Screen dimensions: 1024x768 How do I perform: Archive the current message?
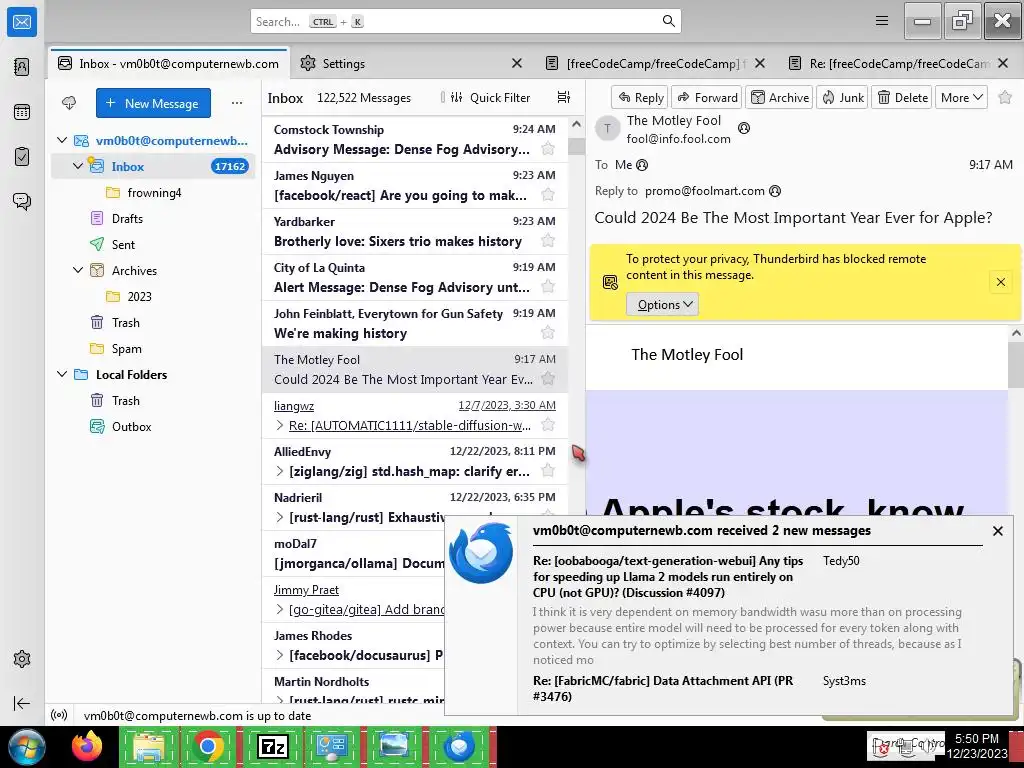pos(779,97)
